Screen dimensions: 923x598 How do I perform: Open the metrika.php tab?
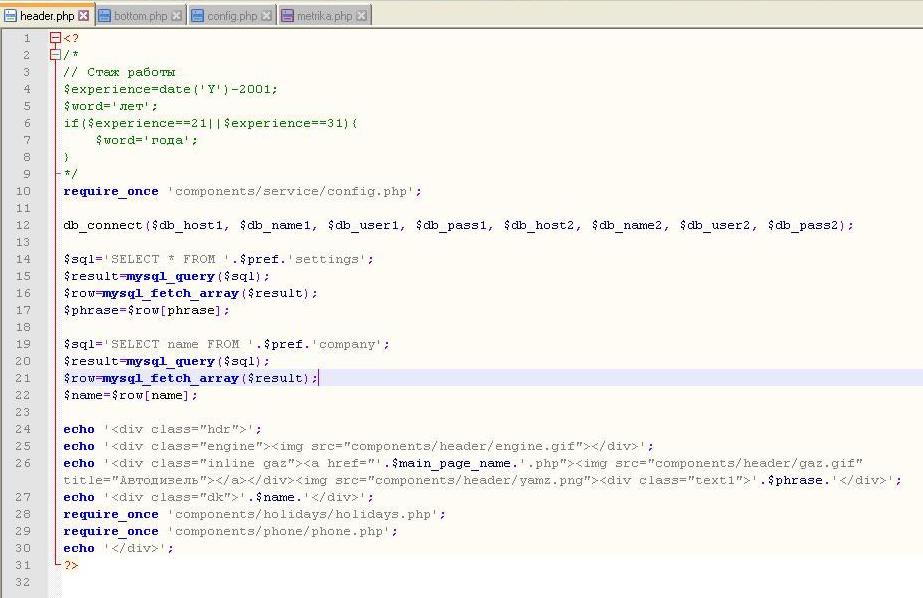click(x=324, y=16)
